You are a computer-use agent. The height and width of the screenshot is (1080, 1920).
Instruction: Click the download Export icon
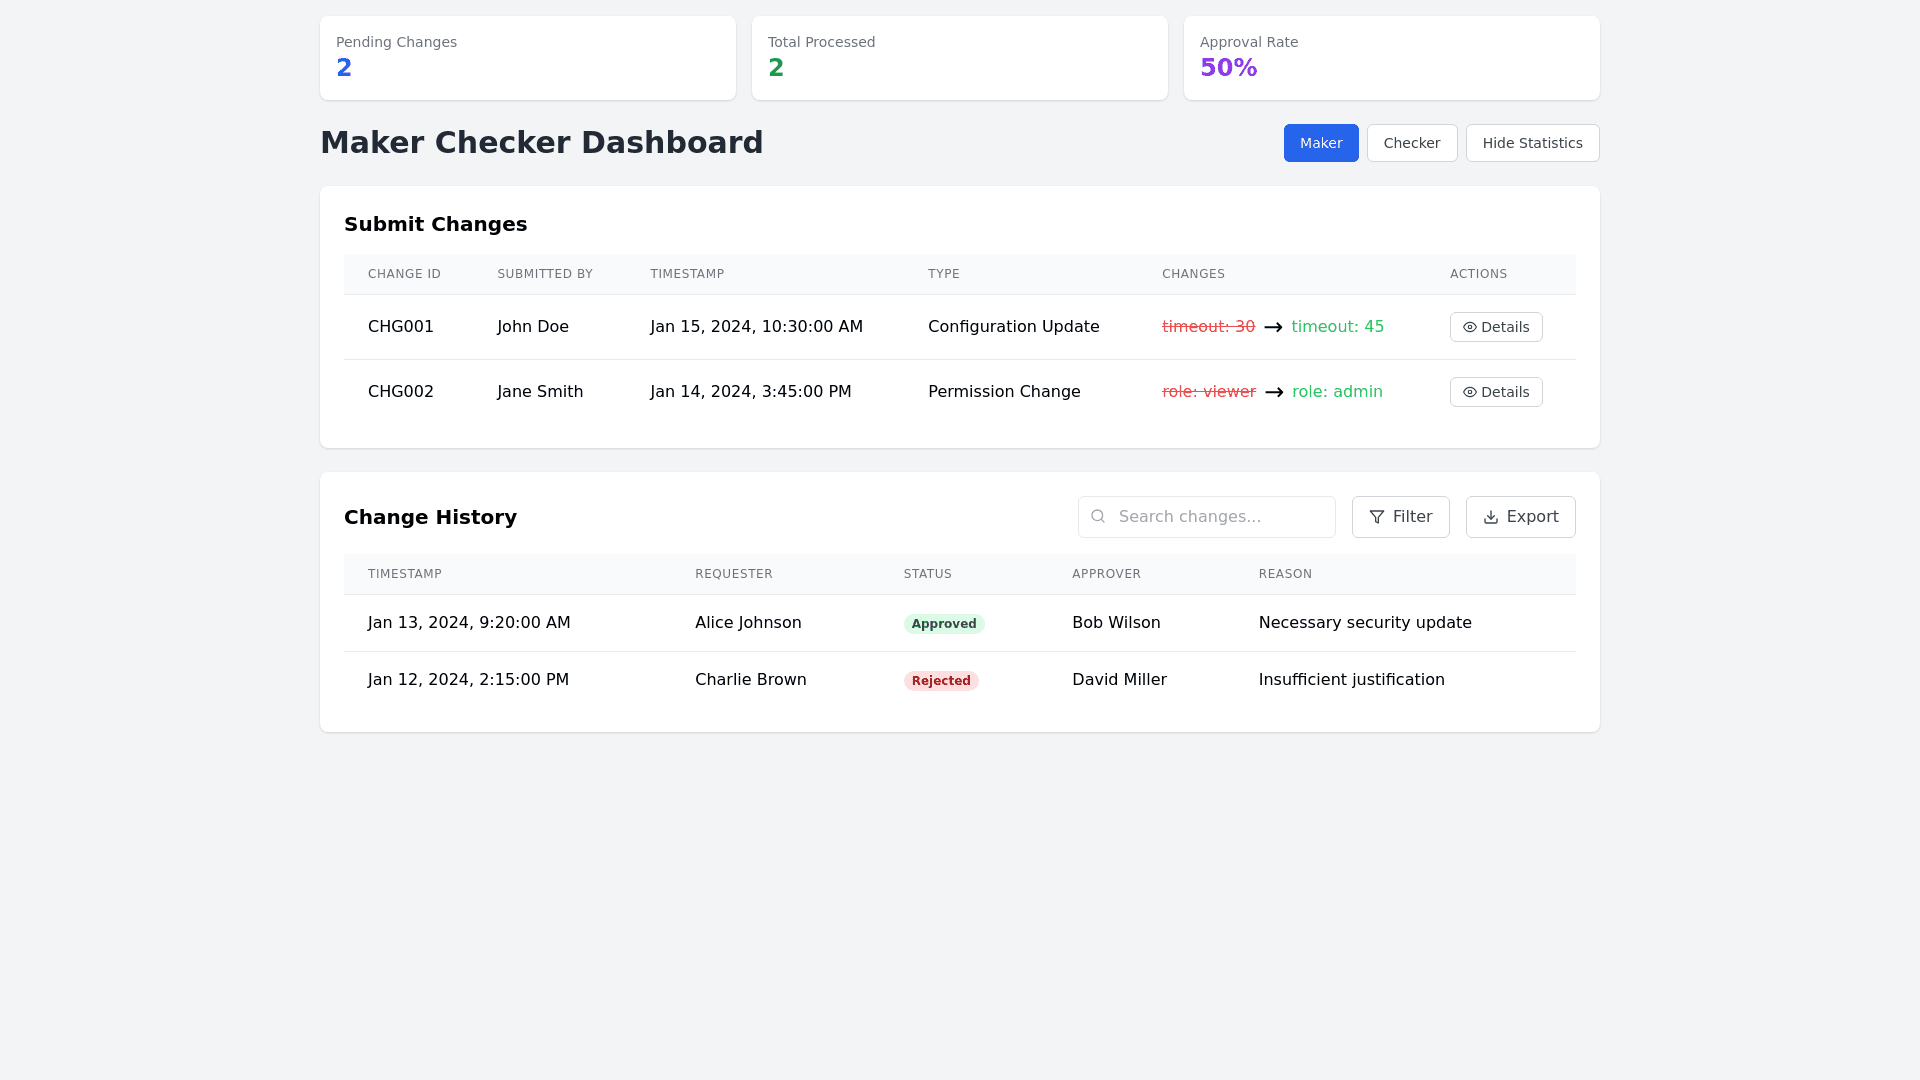tap(1490, 517)
